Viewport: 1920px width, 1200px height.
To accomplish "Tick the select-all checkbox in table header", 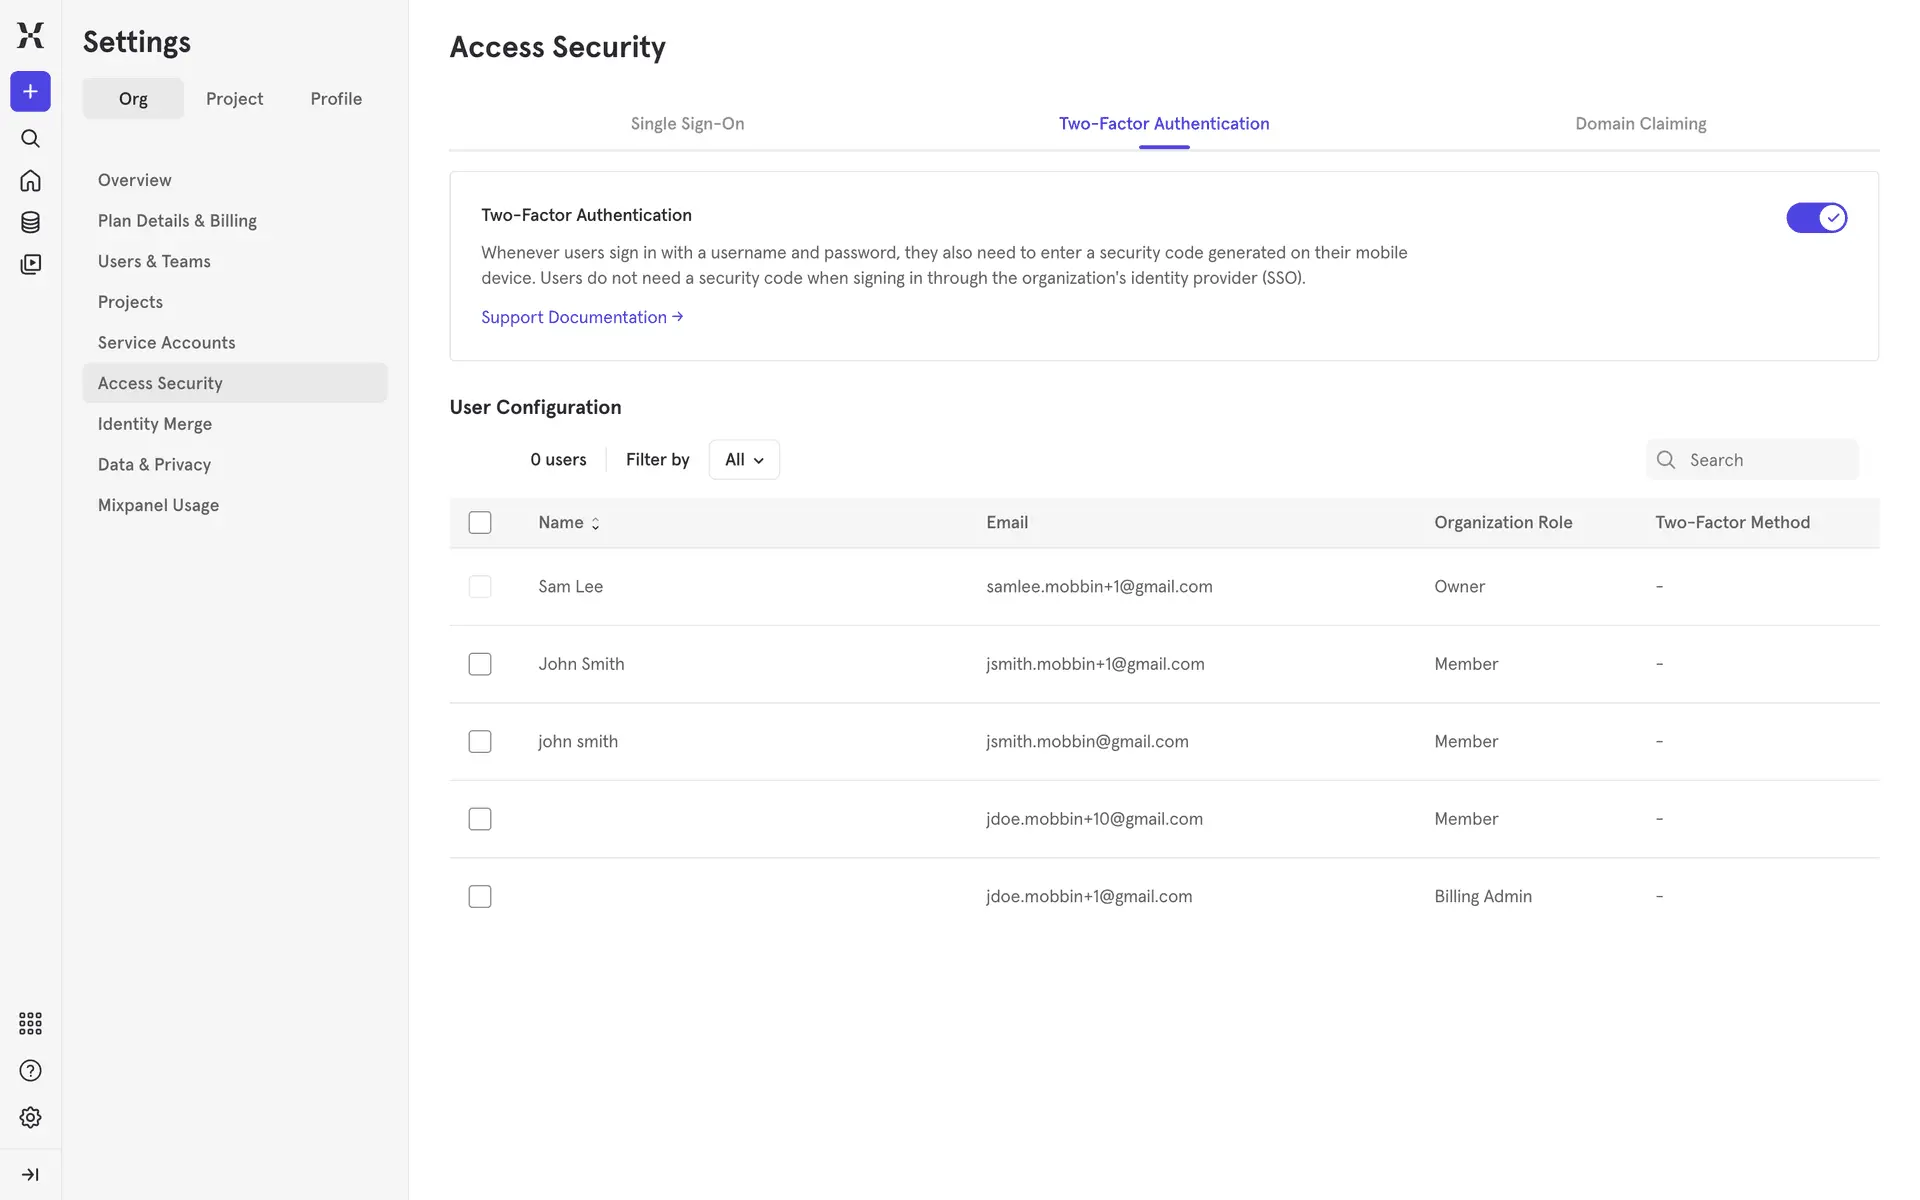I will coord(480,522).
